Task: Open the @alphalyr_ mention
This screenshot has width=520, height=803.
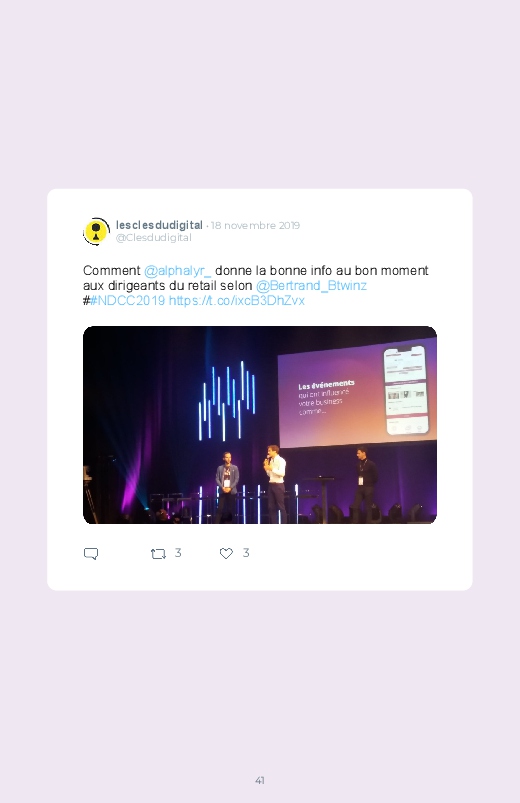Action: point(177,270)
